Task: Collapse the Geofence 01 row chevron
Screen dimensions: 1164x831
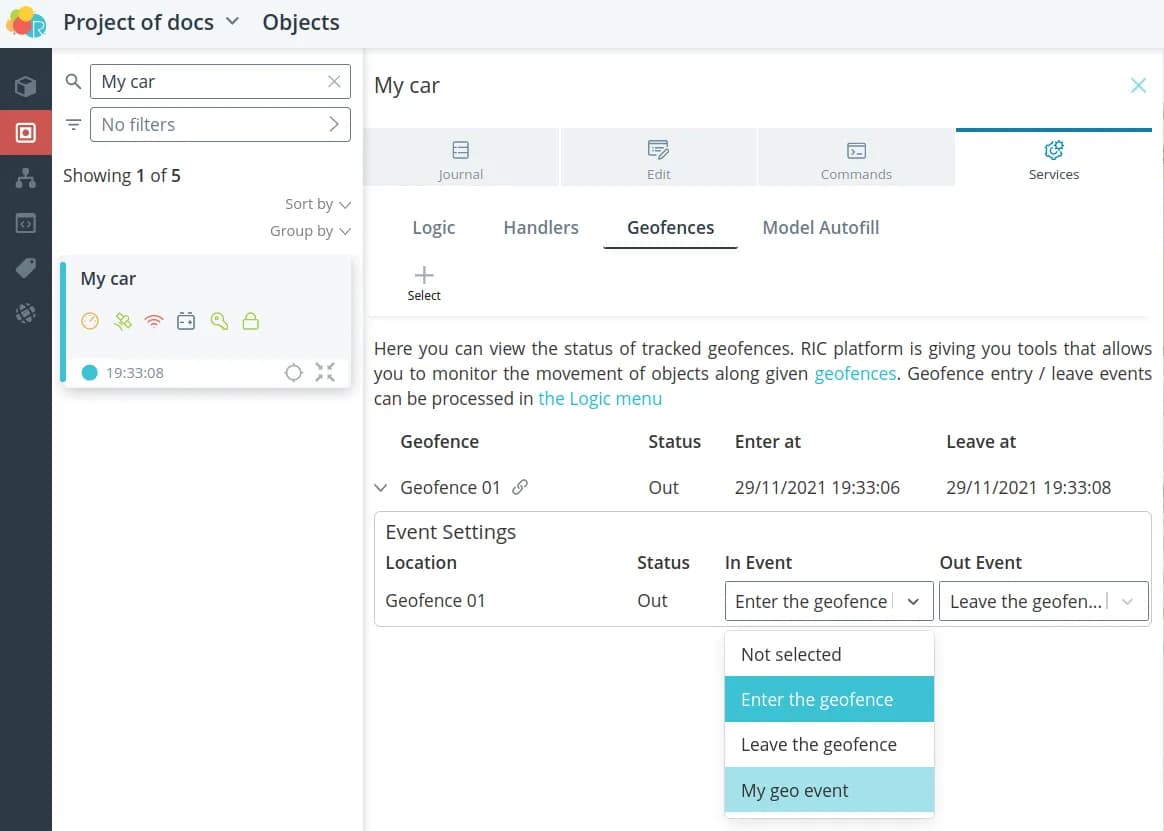Action: [x=380, y=488]
